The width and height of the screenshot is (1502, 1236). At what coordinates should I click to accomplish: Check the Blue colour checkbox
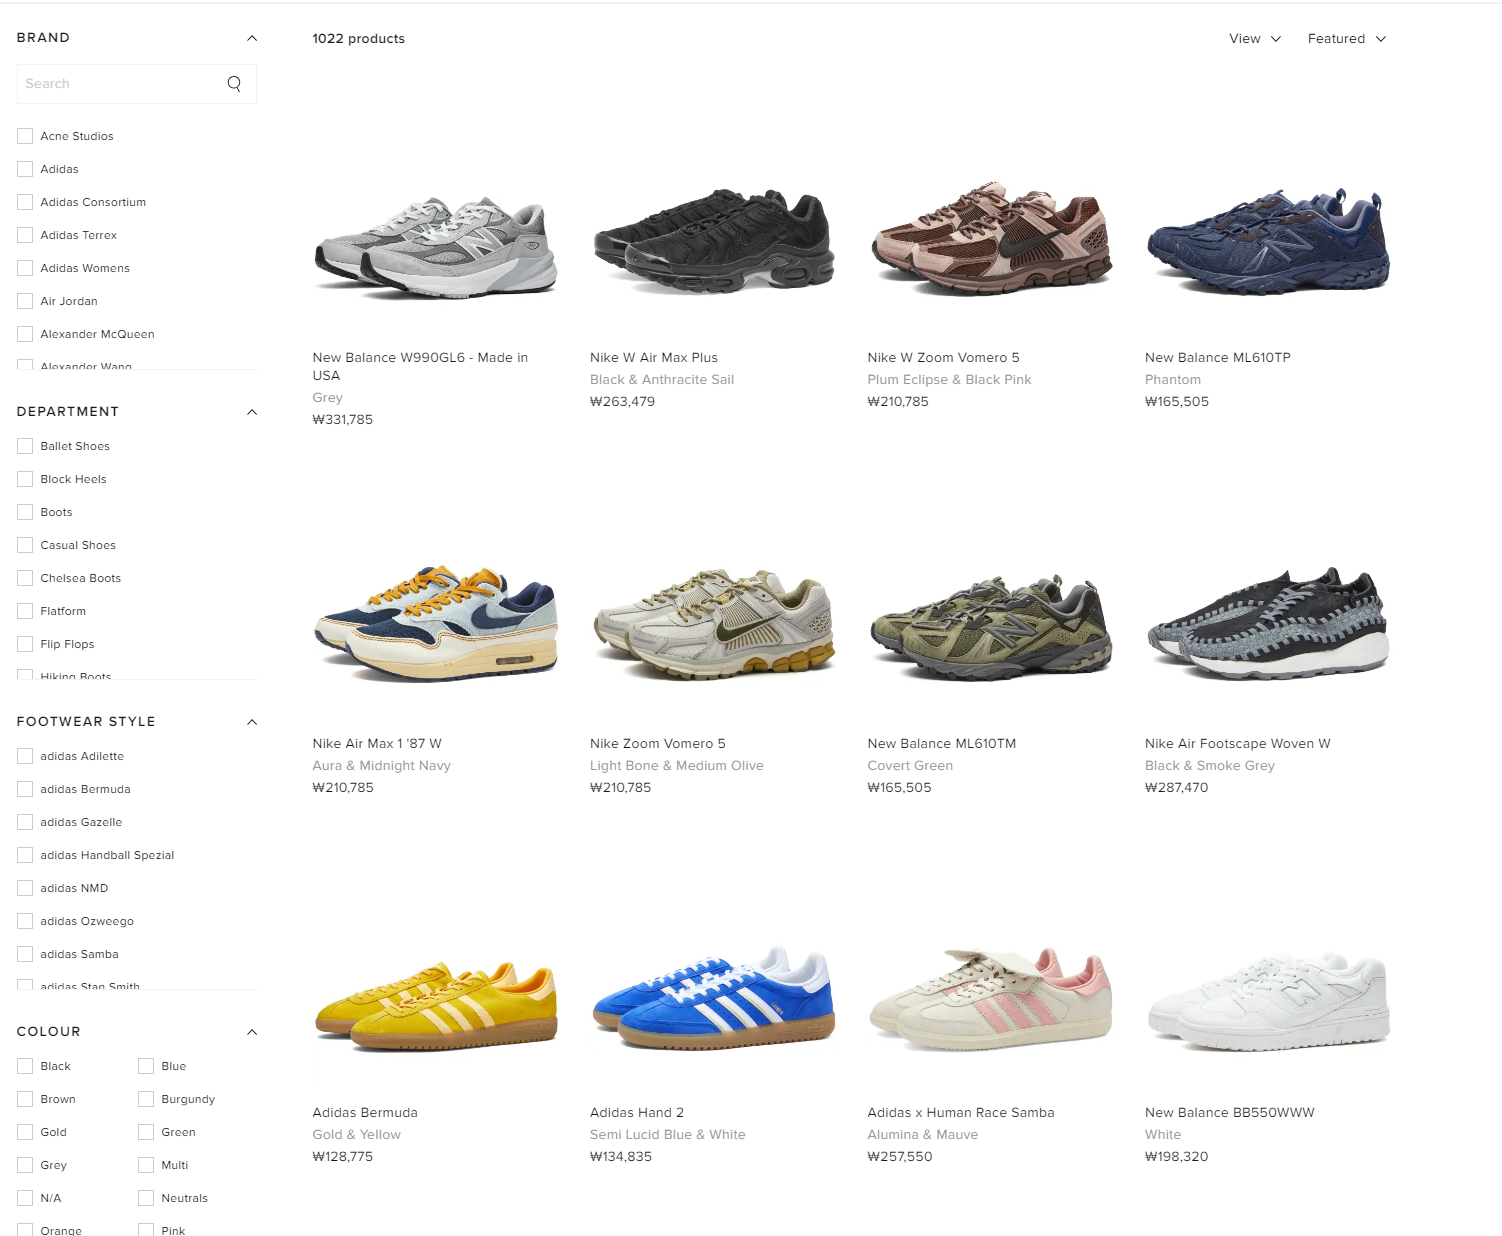click(x=146, y=1066)
